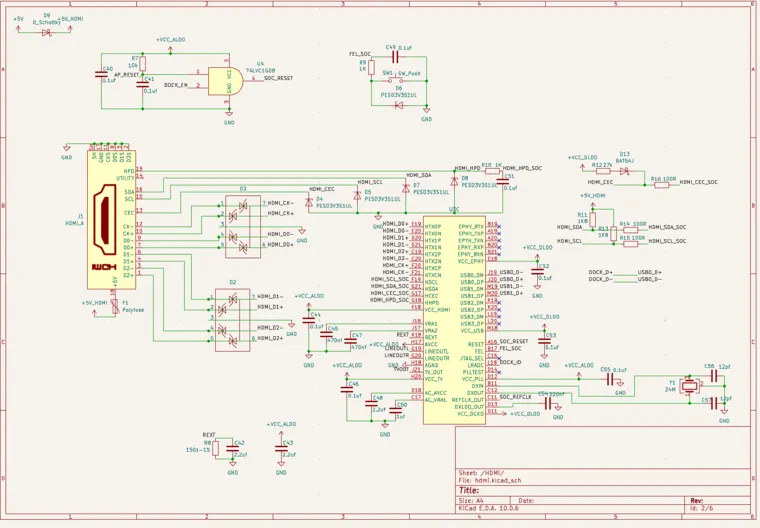
Task: Select capacitor C48 2.2uf
Action: pyautogui.click(x=371, y=403)
